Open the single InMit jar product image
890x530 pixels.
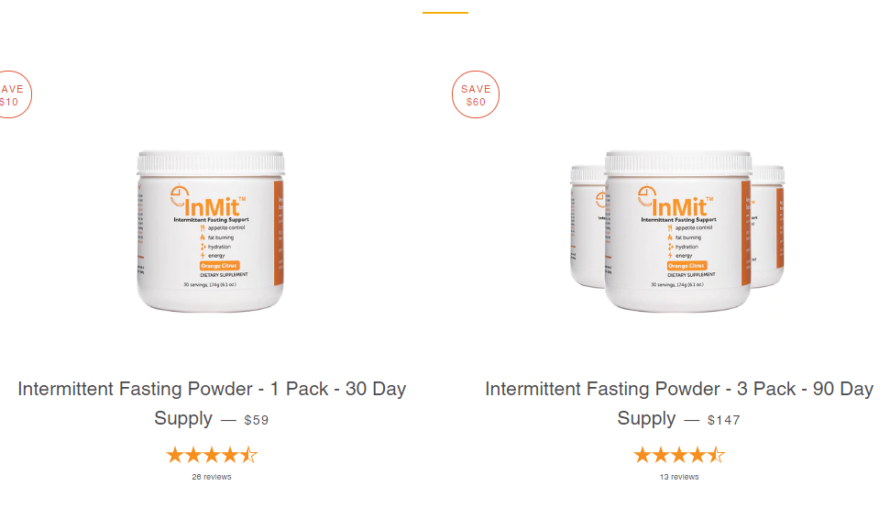pyautogui.click(x=211, y=232)
